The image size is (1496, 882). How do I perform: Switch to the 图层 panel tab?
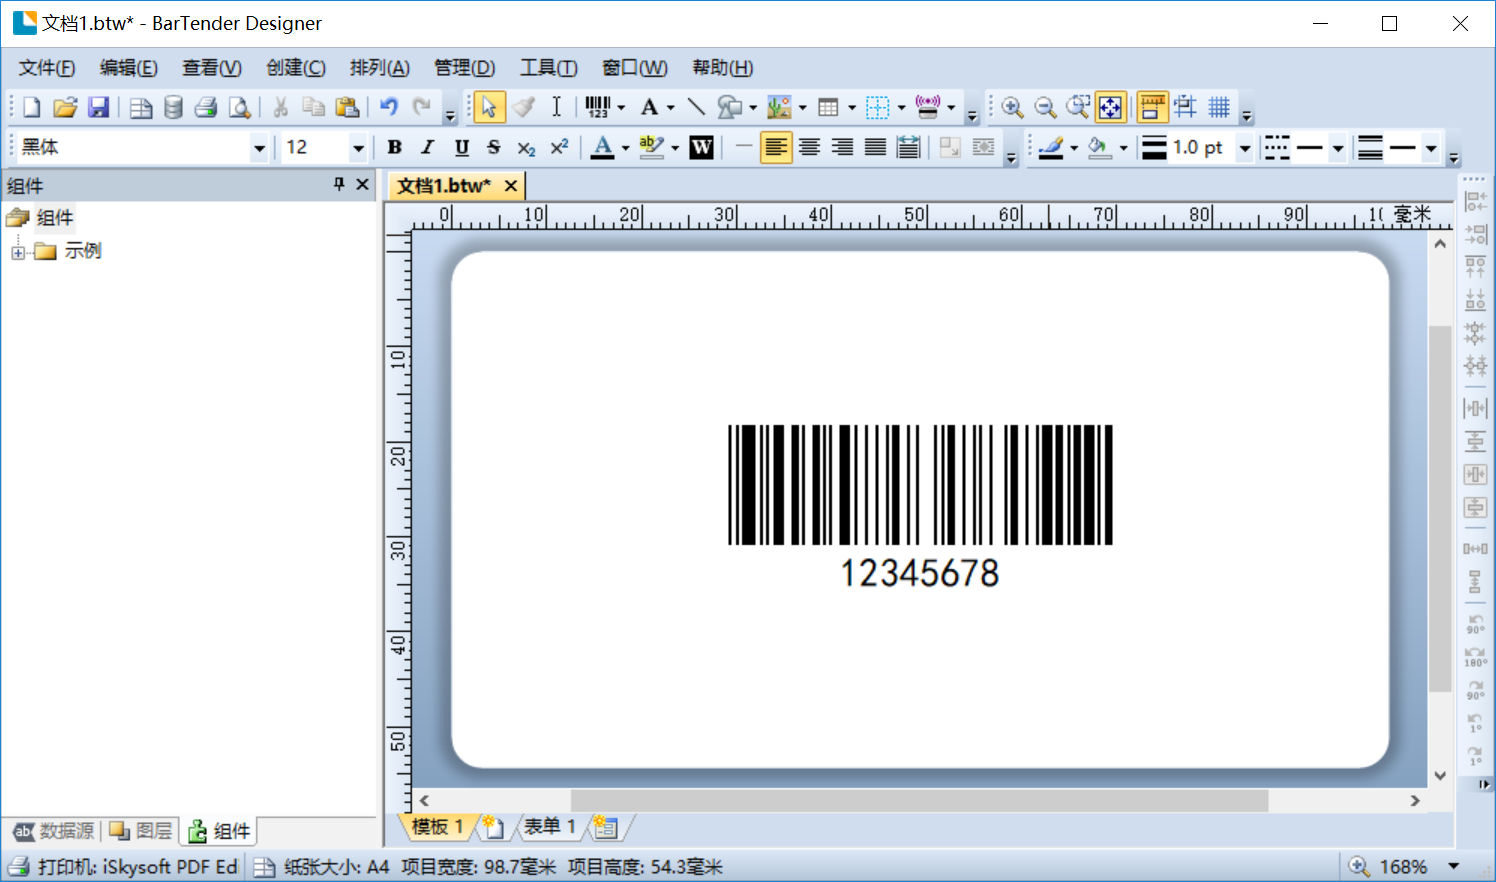(140, 831)
